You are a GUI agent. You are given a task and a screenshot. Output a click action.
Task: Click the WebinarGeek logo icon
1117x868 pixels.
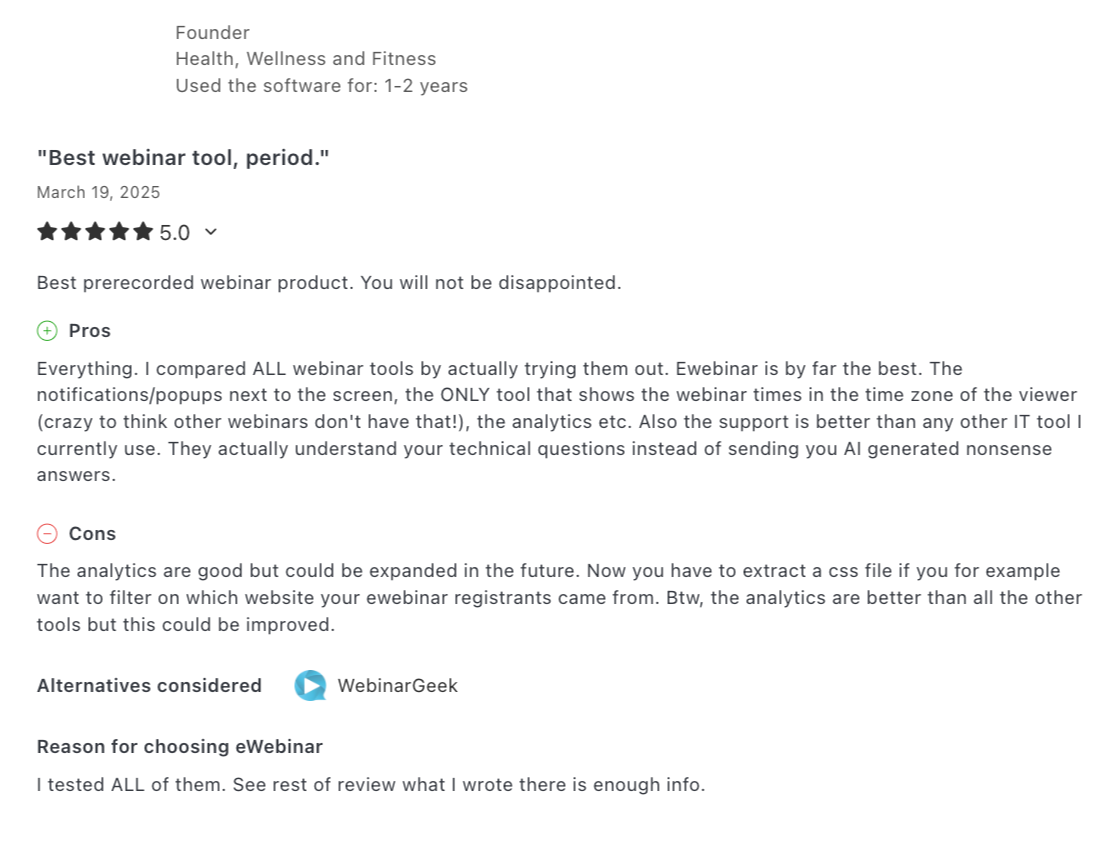tap(310, 685)
